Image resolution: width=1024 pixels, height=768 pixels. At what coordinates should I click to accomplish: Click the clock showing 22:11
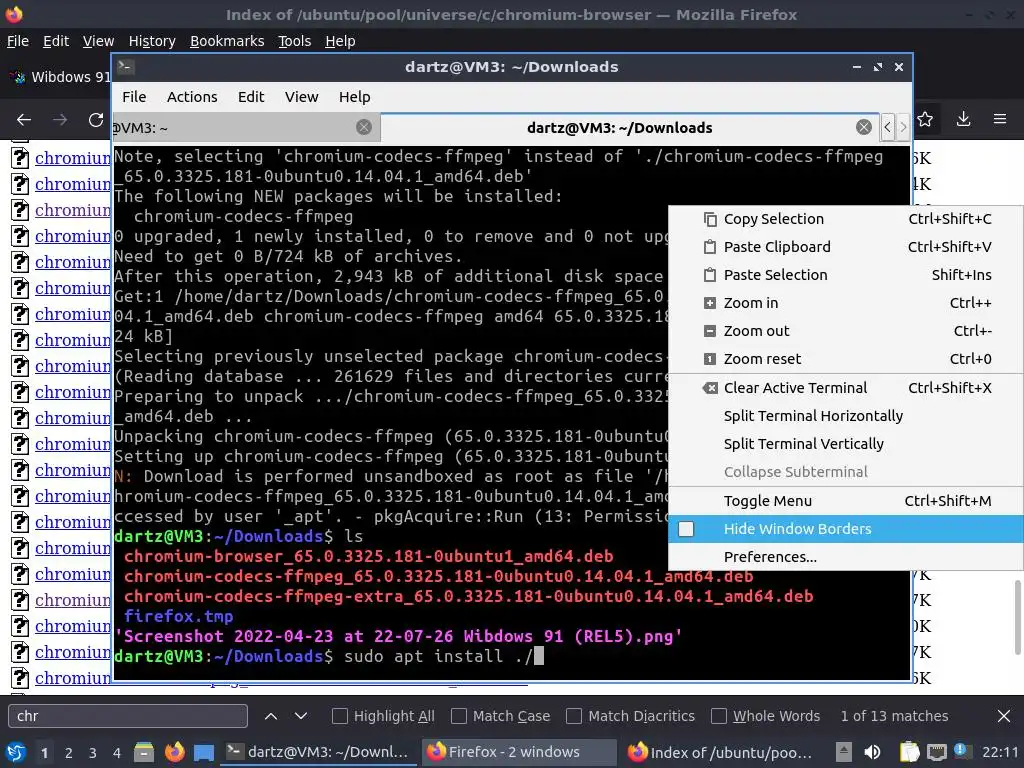coord(1000,752)
